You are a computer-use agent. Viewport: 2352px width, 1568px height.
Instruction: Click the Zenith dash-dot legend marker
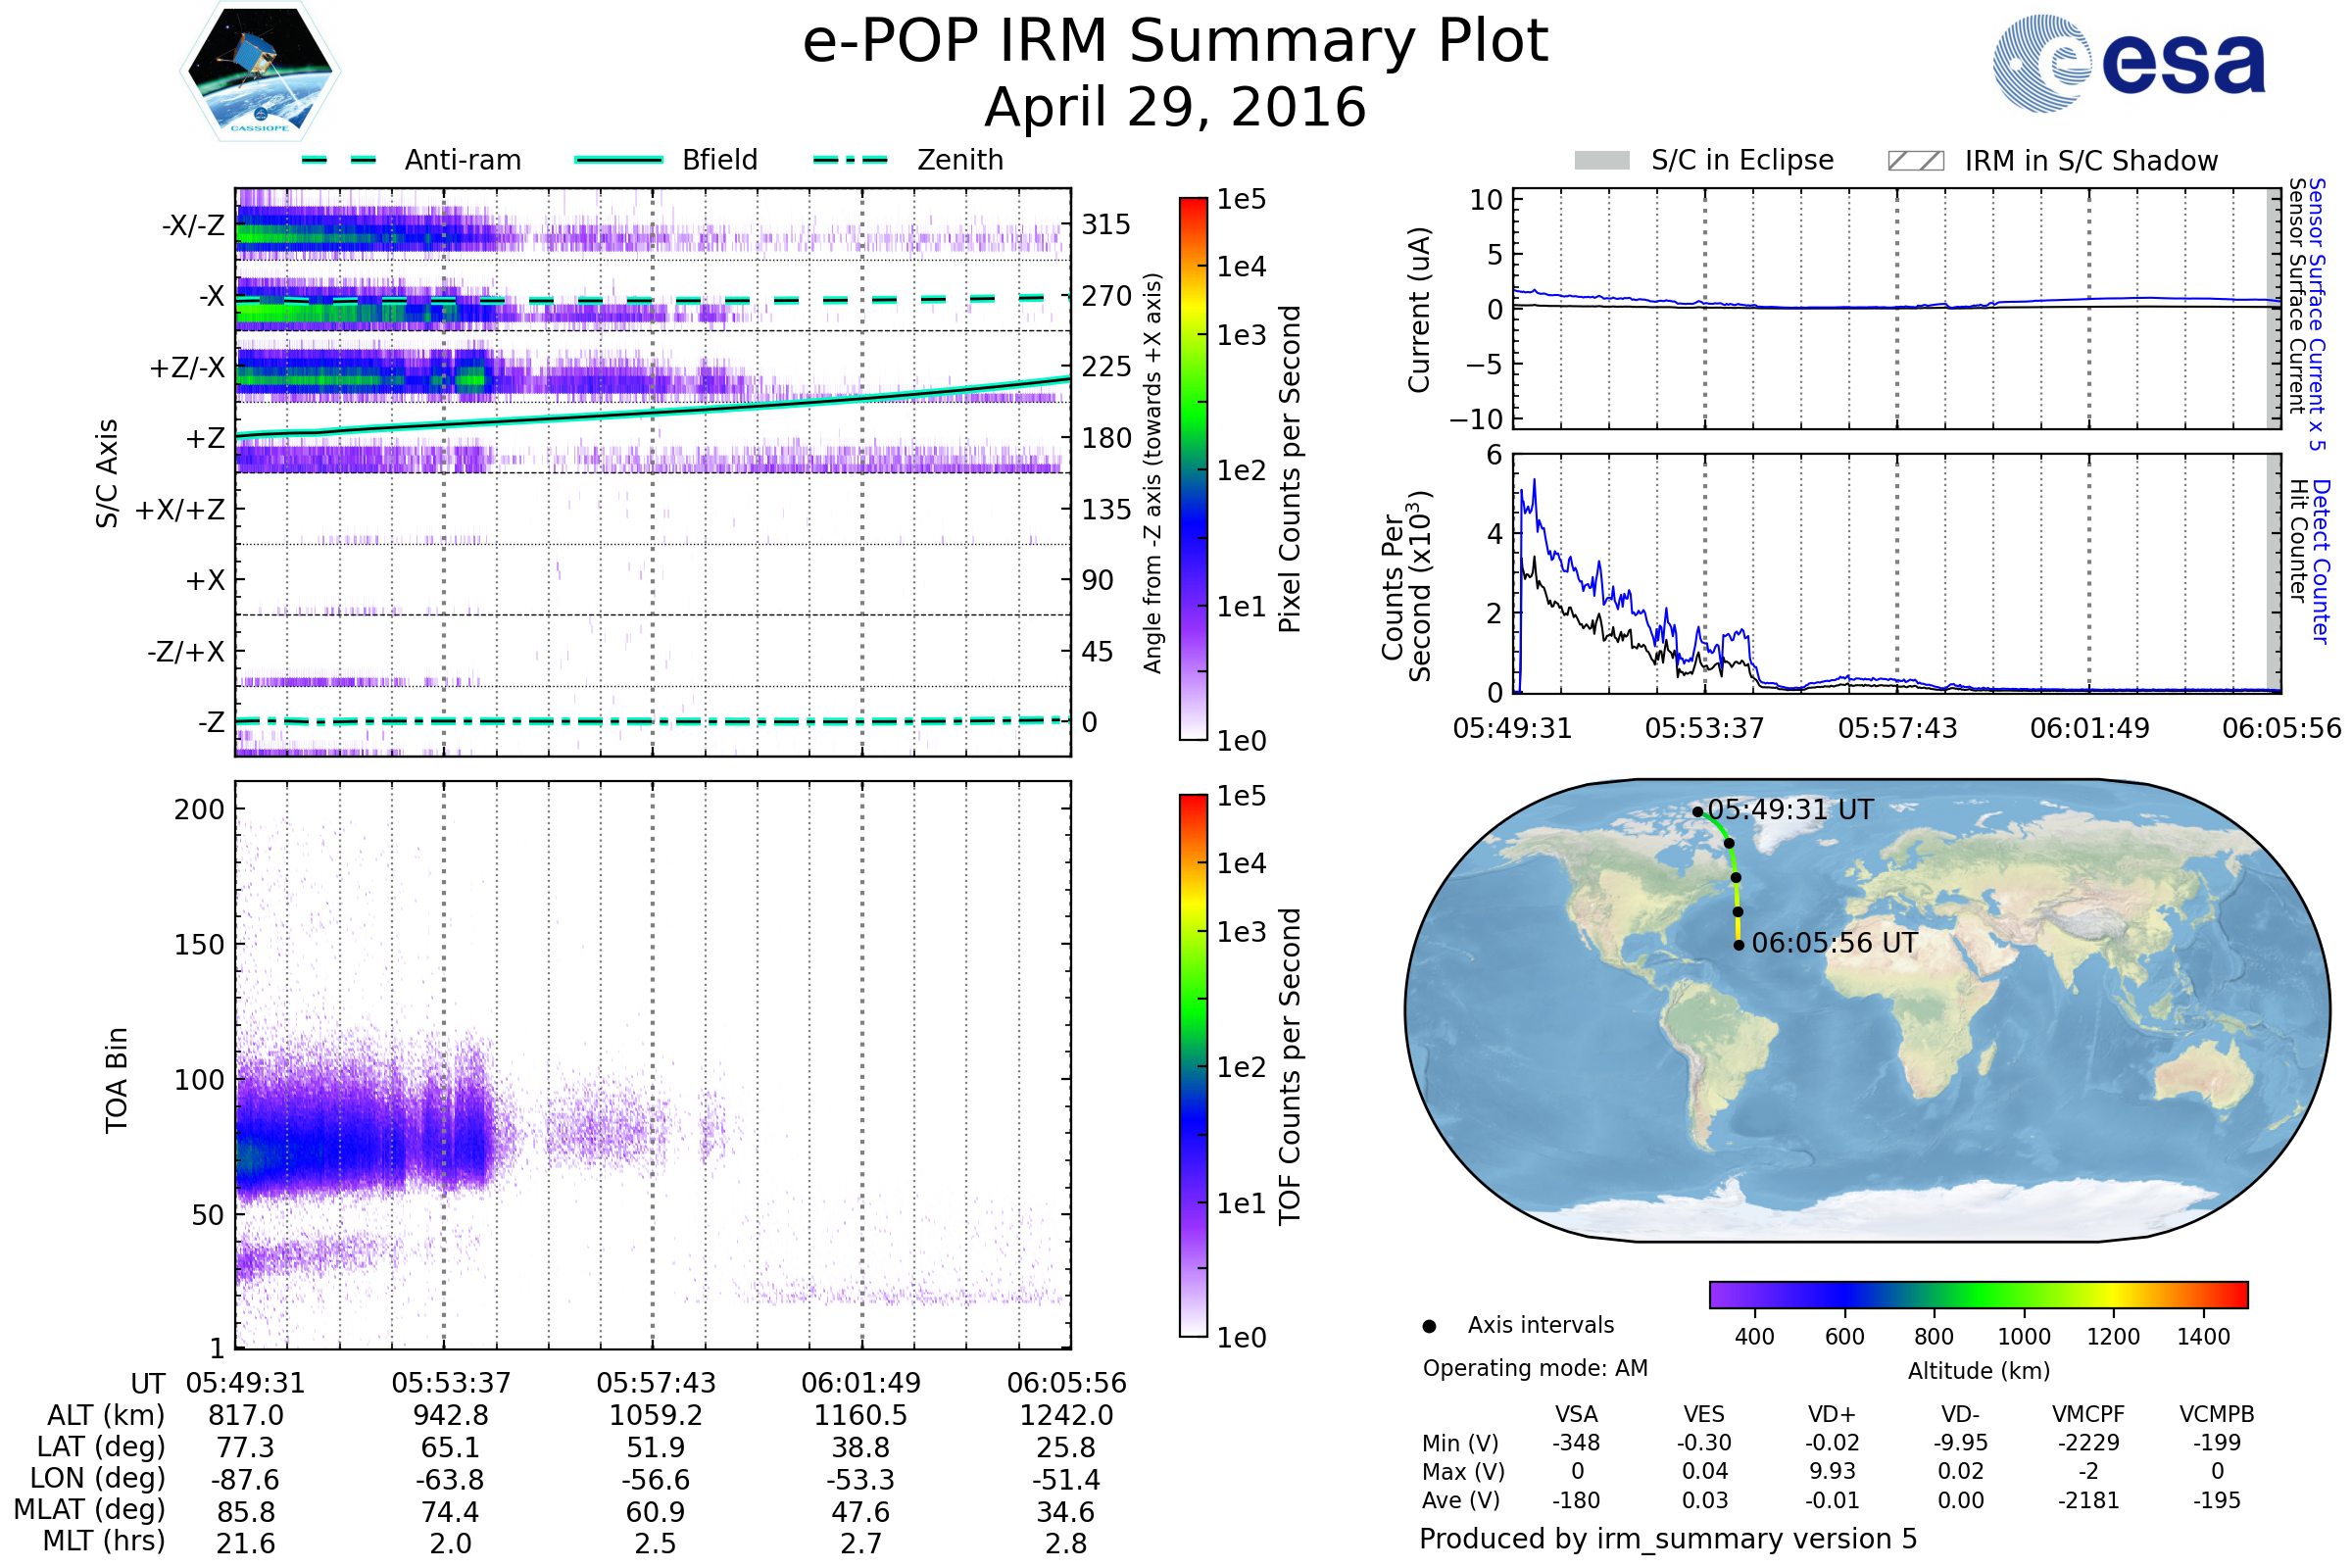tap(850, 160)
